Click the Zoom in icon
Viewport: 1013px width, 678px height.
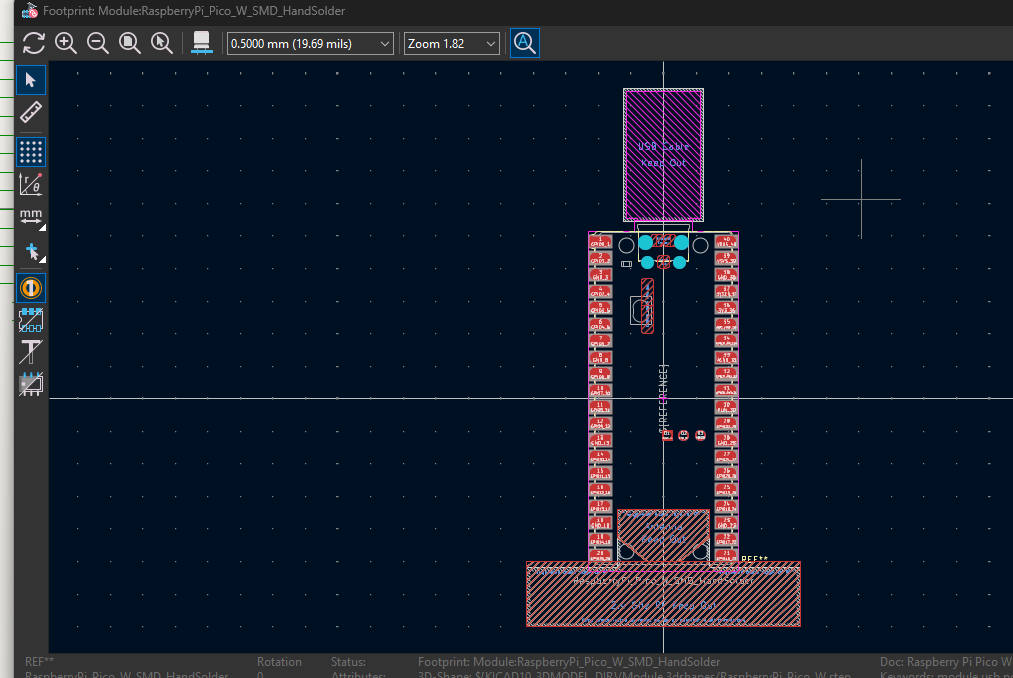click(x=66, y=43)
